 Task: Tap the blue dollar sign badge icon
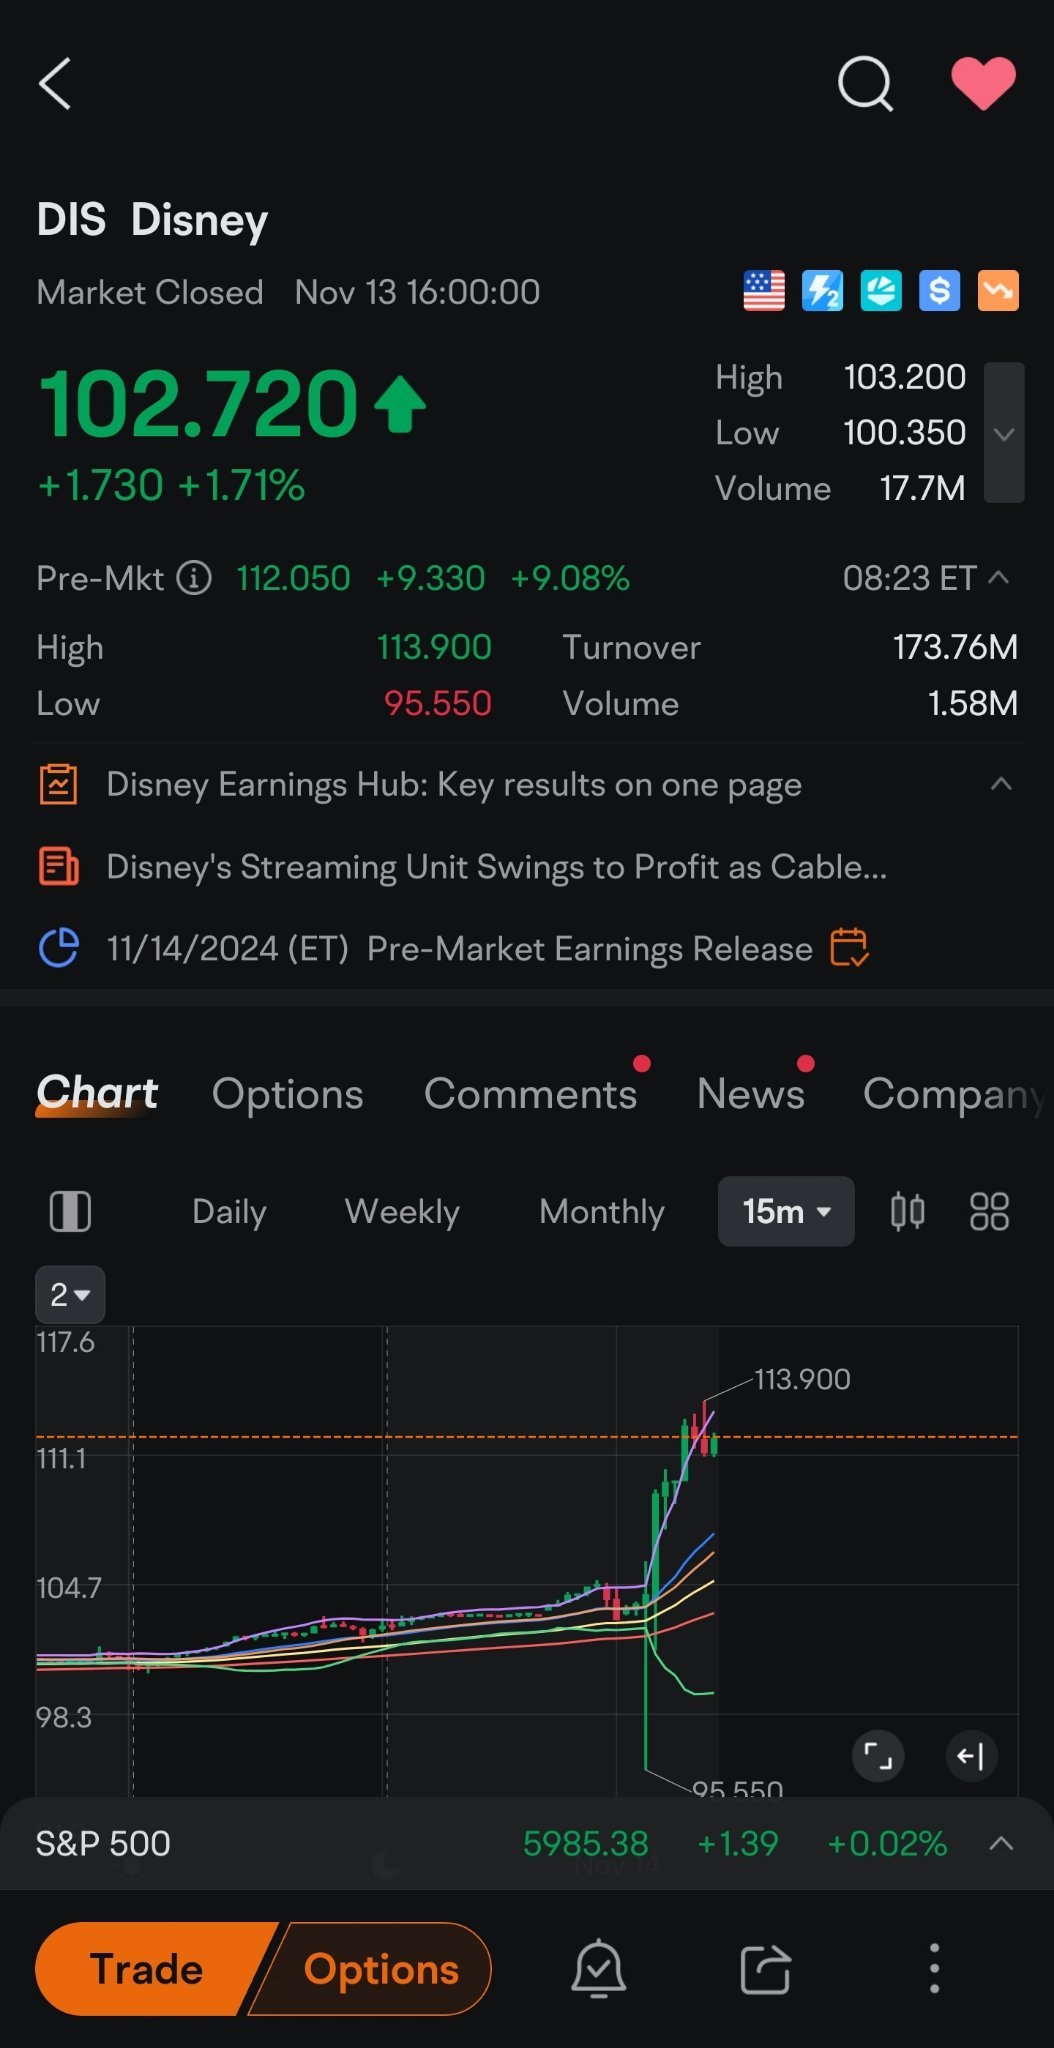940,291
